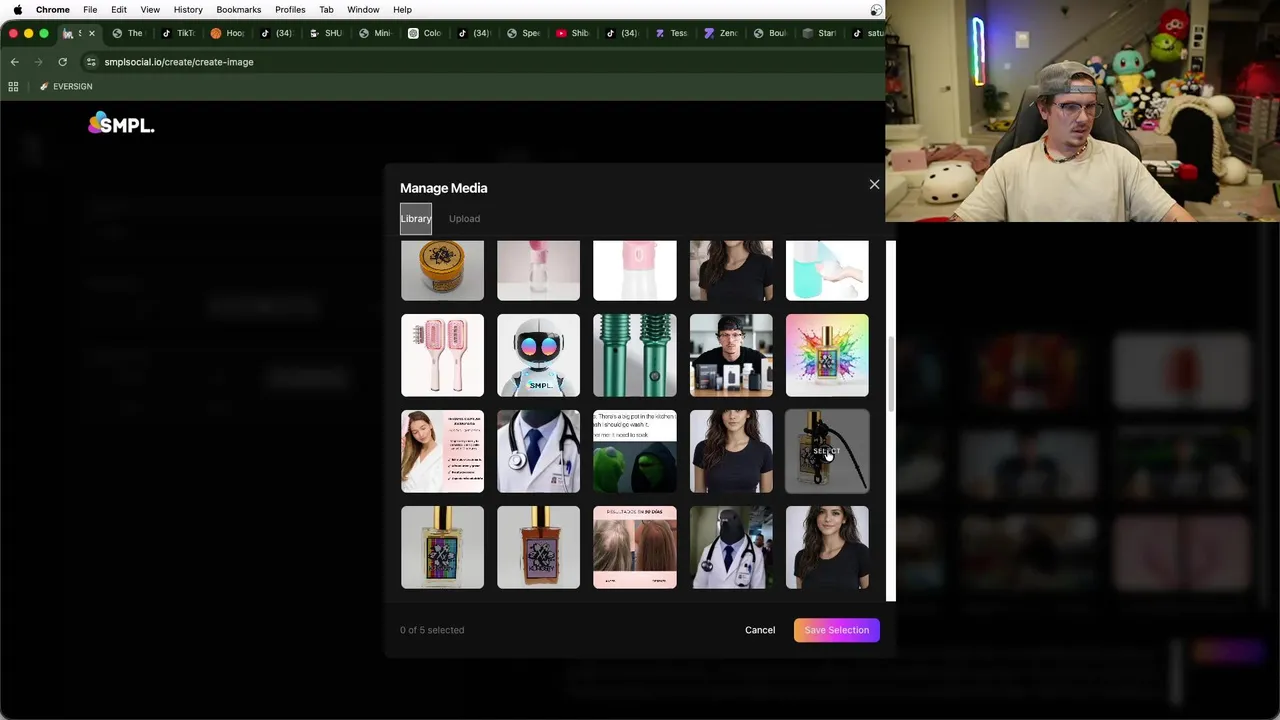1280x720 pixels.
Task: Select the orange jar thumbnail
Action: 442,270
